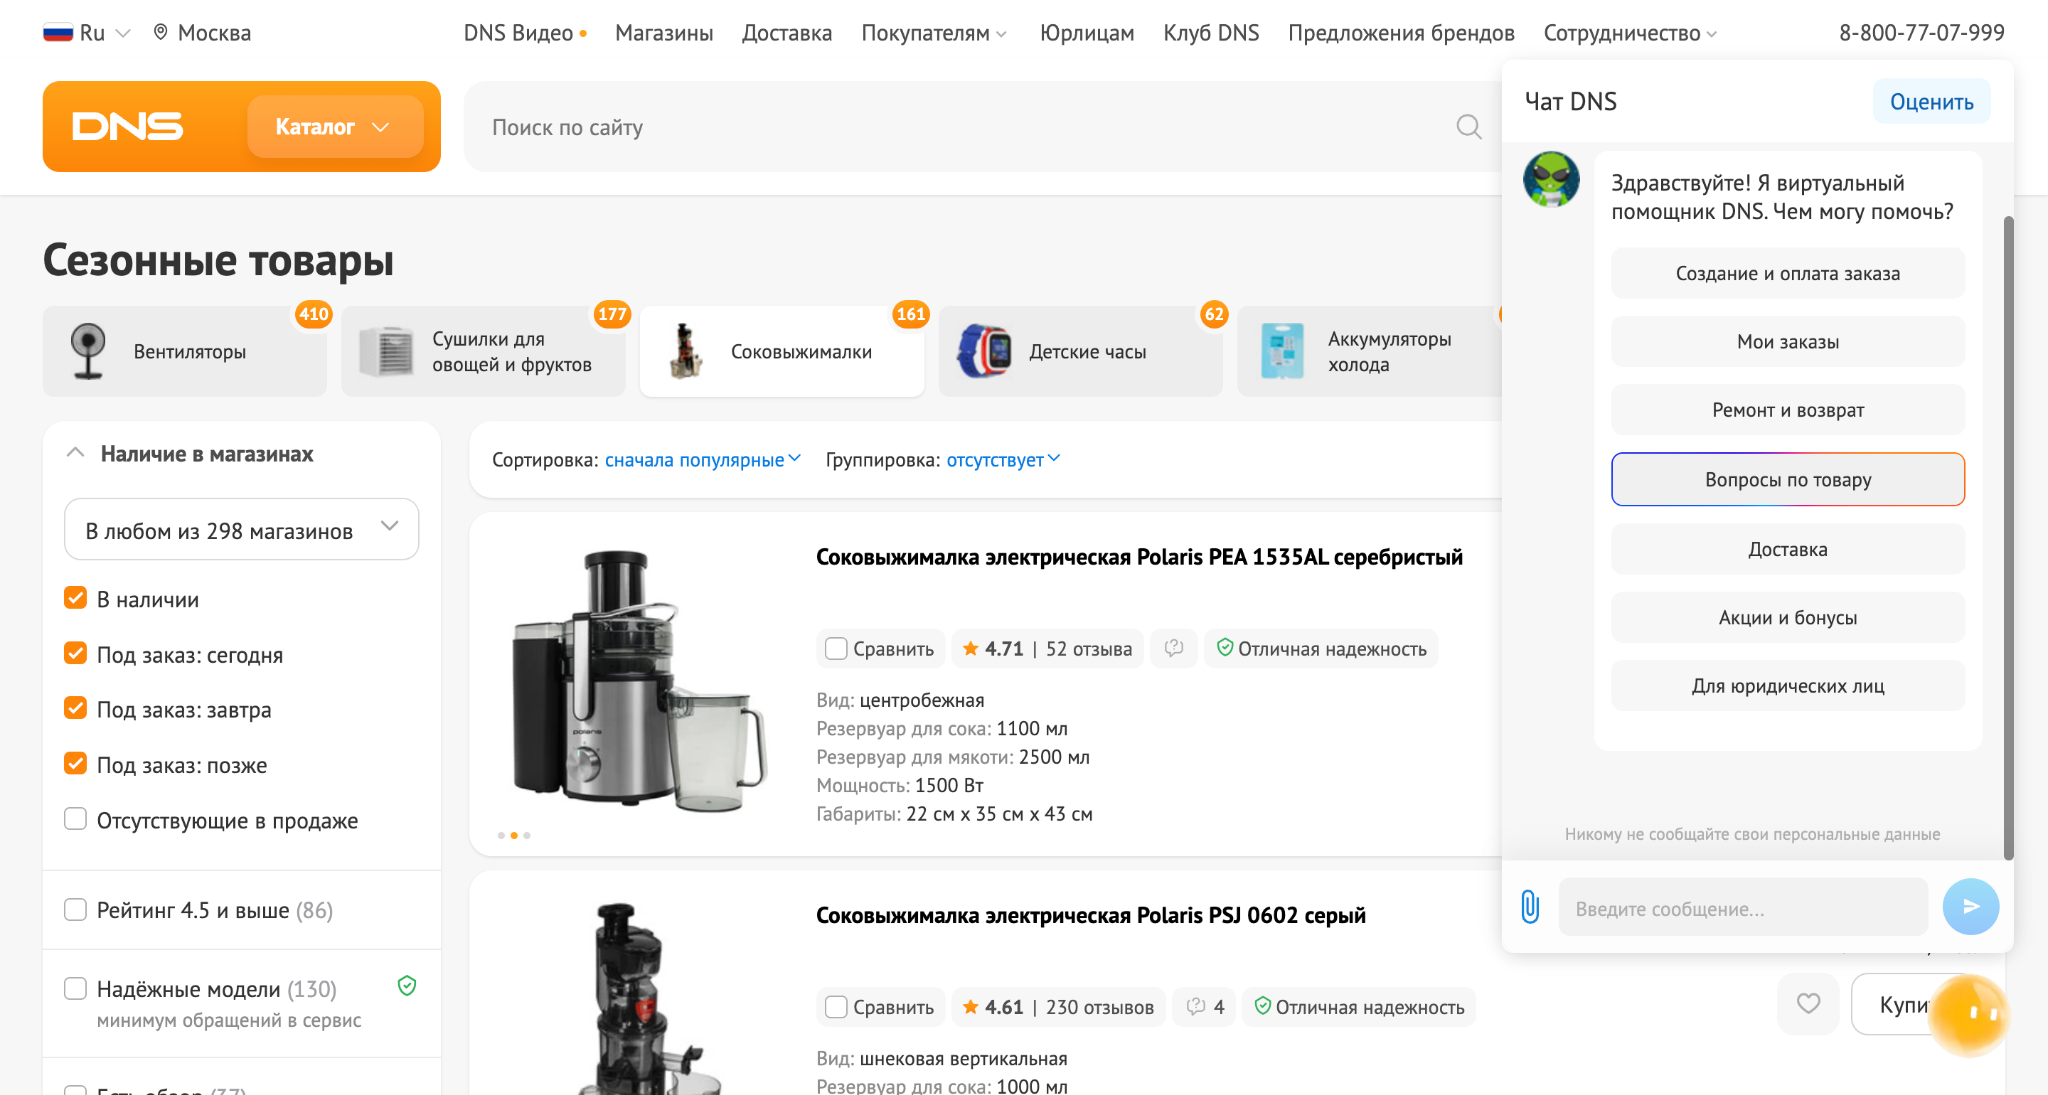Enable Отсутствующие в продаже checkbox
This screenshot has height=1095, width=2048.
tap(75, 819)
